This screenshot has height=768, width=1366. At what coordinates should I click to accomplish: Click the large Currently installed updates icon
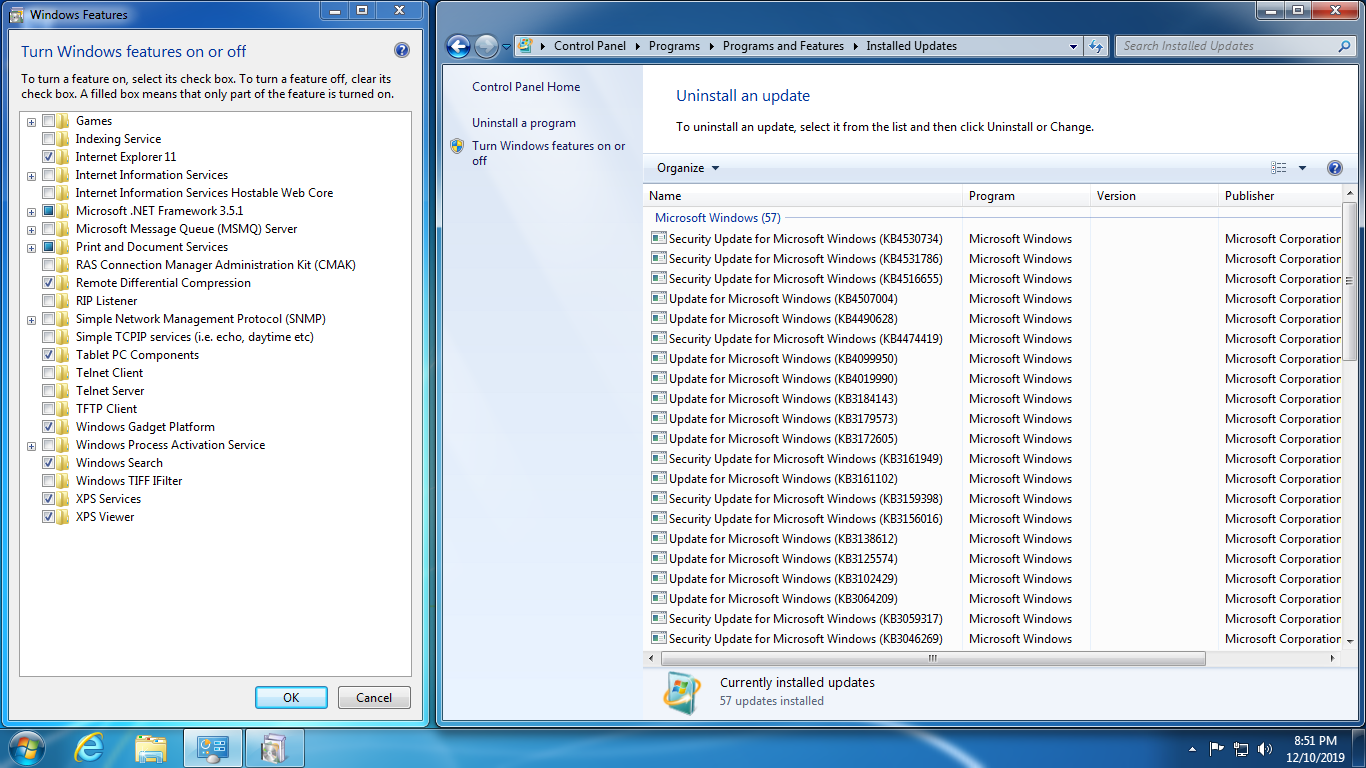682,691
